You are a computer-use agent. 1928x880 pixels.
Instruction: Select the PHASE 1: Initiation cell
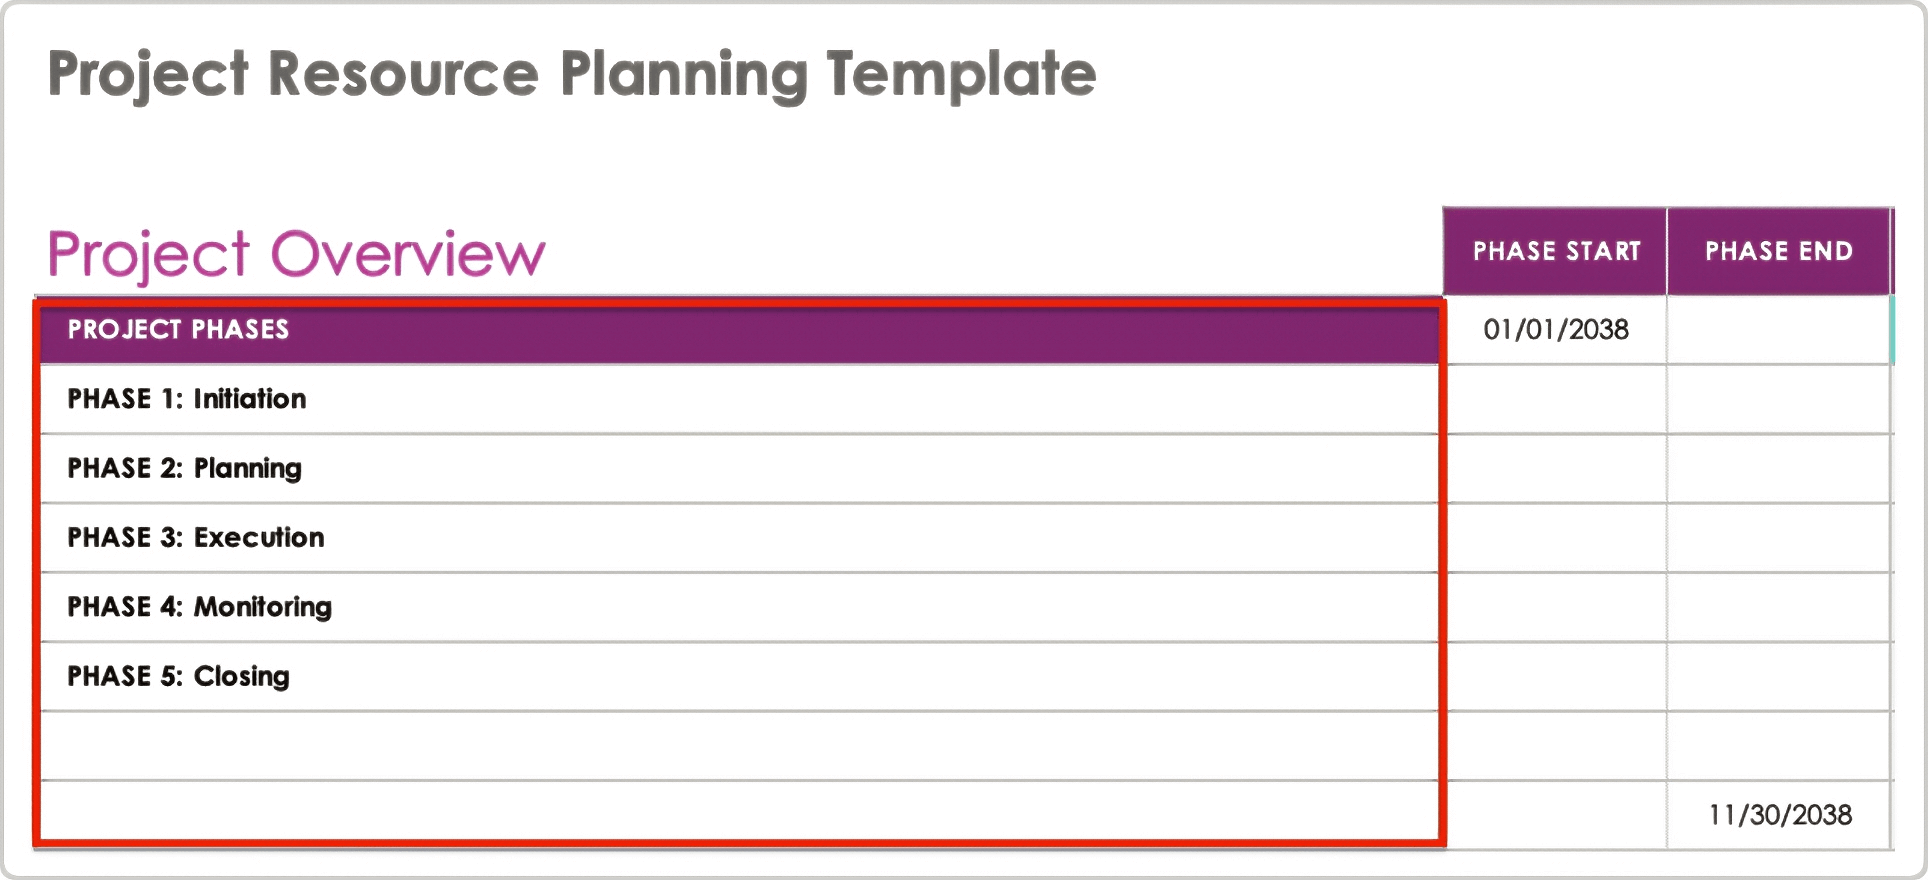tap(738, 399)
